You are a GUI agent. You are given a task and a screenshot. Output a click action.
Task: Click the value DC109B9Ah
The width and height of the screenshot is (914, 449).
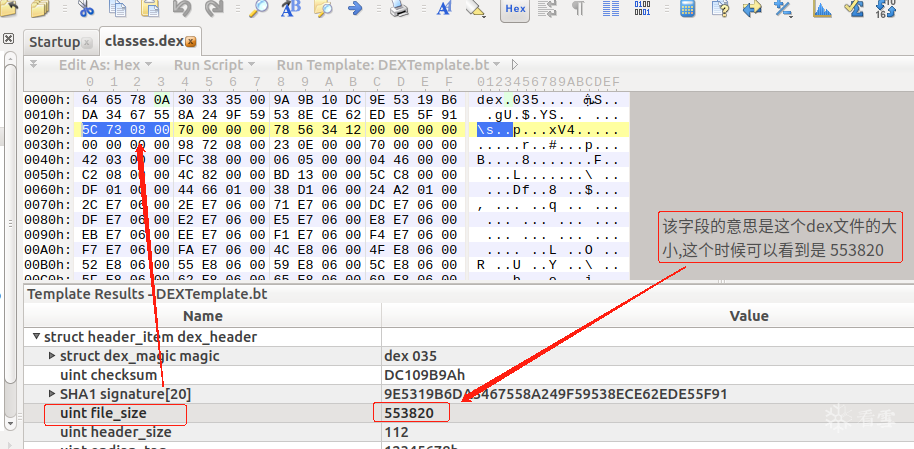pyautogui.click(x=424, y=375)
